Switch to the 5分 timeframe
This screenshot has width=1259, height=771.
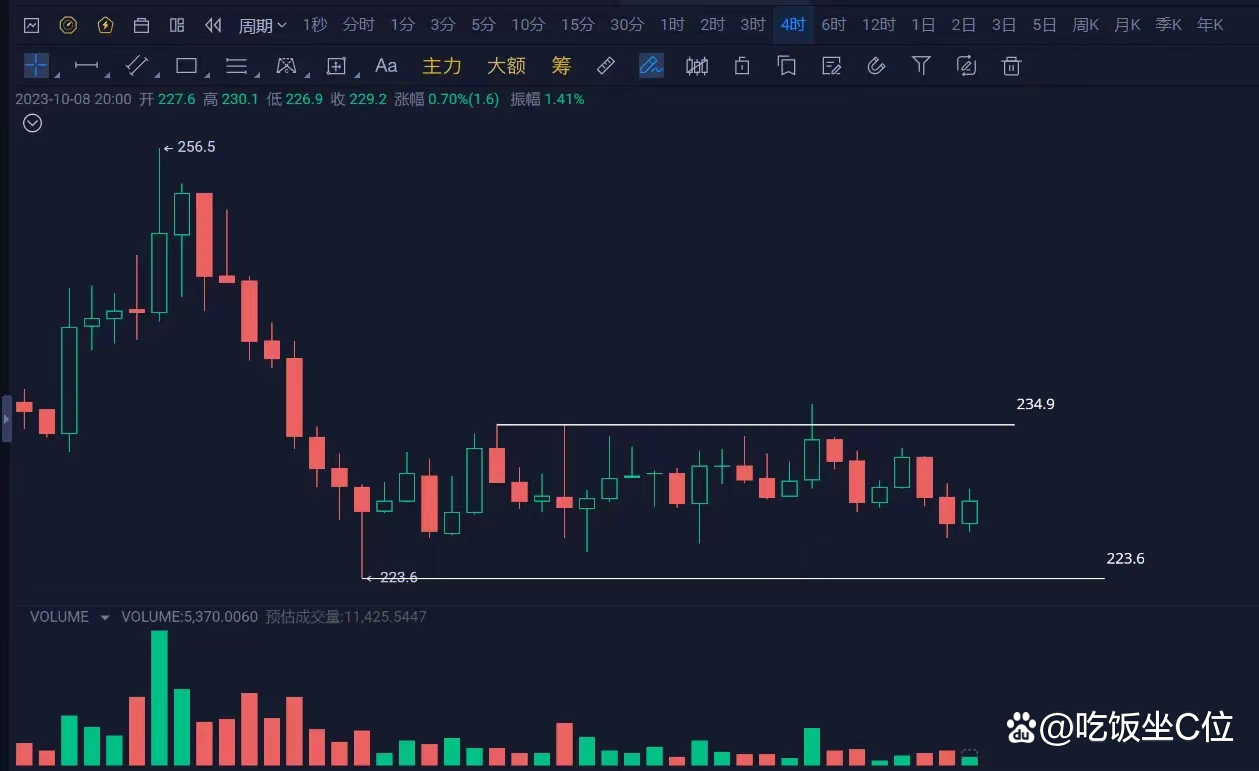[483, 25]
